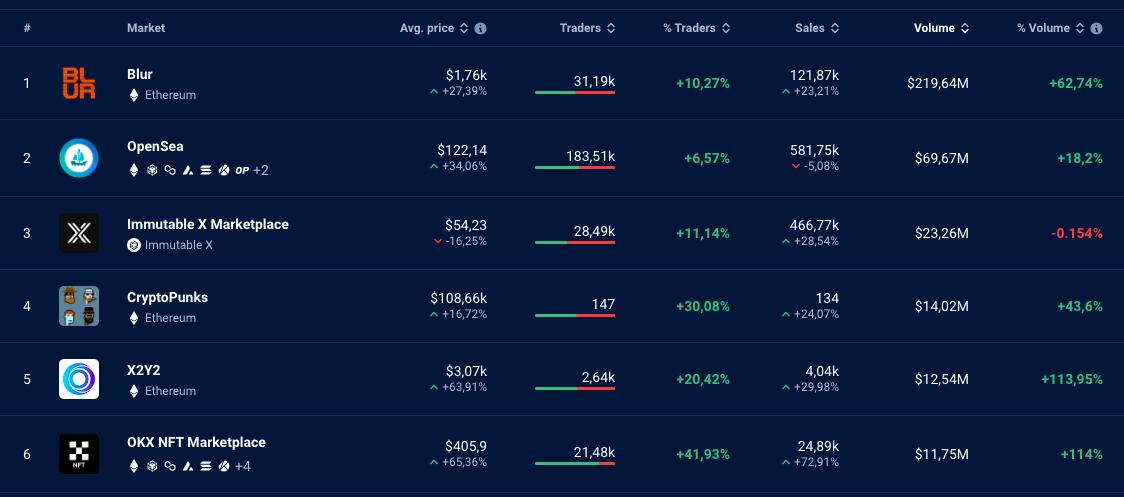The width and height of the screenshot is (1124, 497).
Task: Open the CryptoPunks pixel avatar thumbnail
Action: [79, 306]
